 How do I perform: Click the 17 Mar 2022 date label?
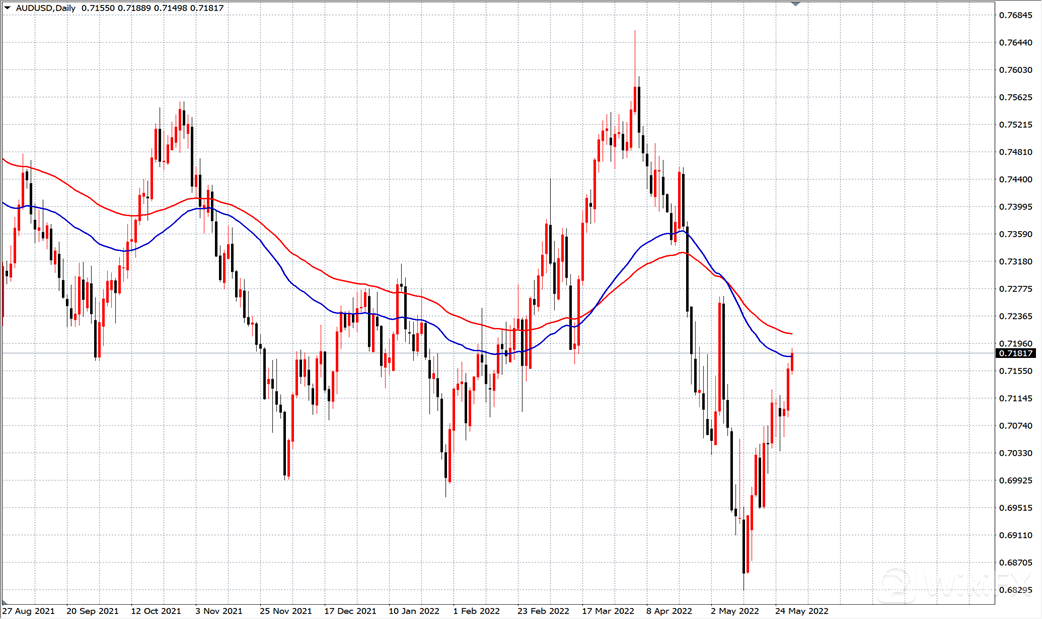point(608,609)
